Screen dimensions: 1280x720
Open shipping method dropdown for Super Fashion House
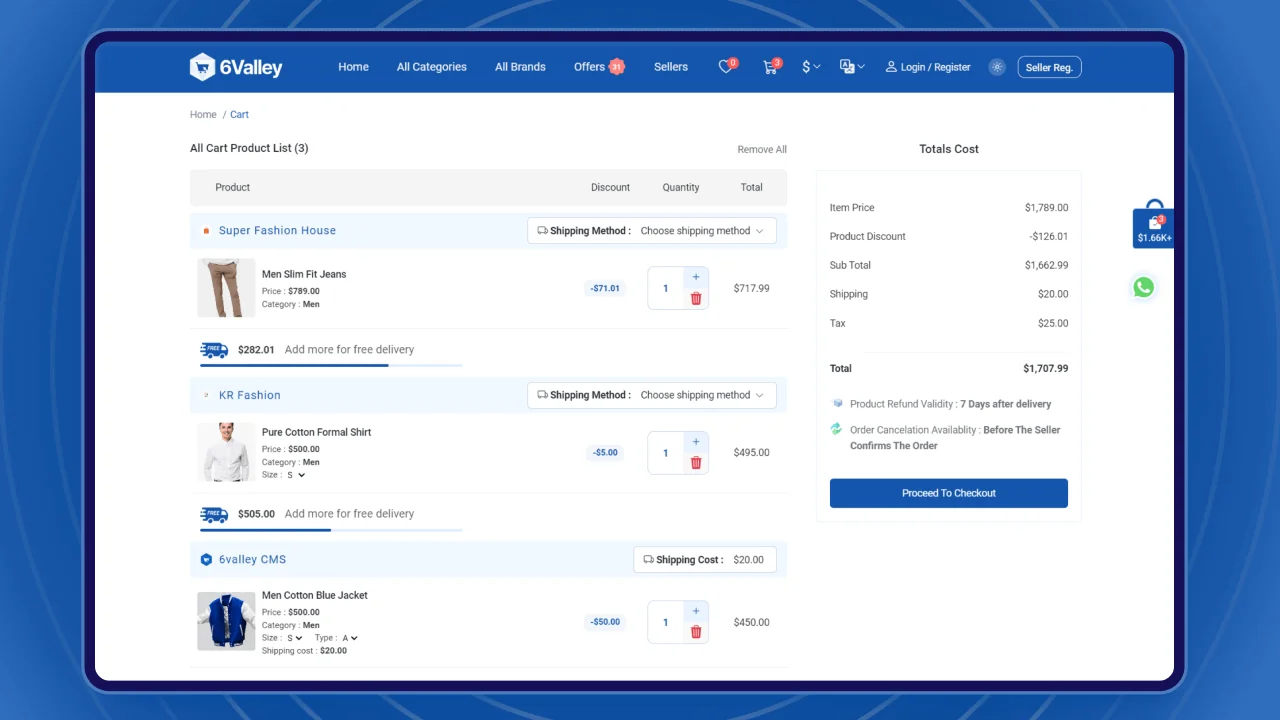[x=701, y=231]
